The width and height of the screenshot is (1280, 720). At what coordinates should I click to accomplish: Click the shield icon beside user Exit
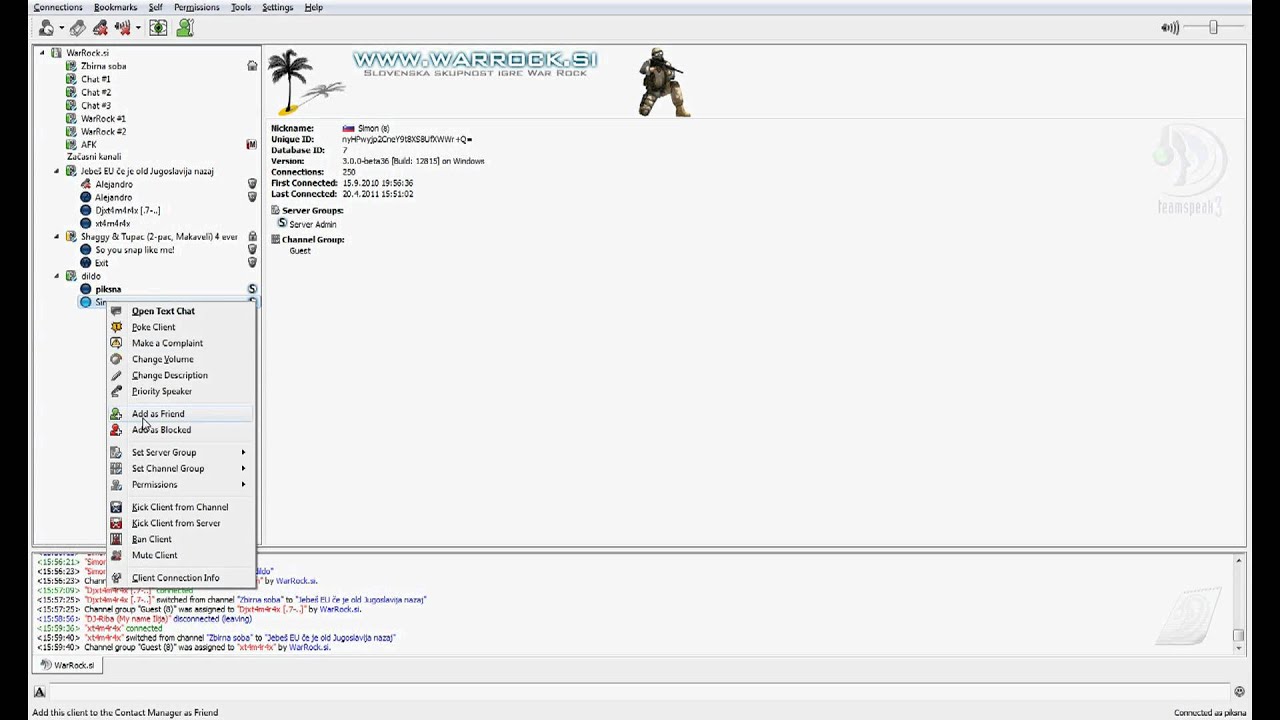click(252, 263)
